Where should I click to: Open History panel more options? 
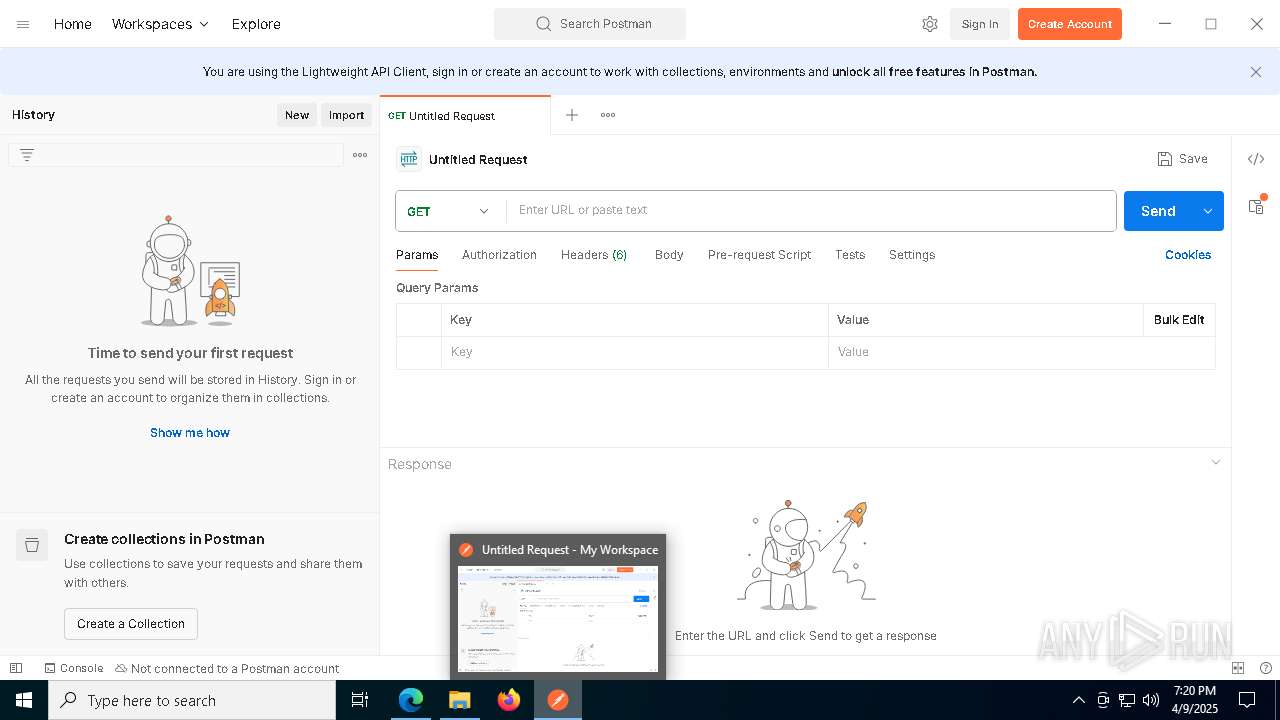(x=360, y=155)
